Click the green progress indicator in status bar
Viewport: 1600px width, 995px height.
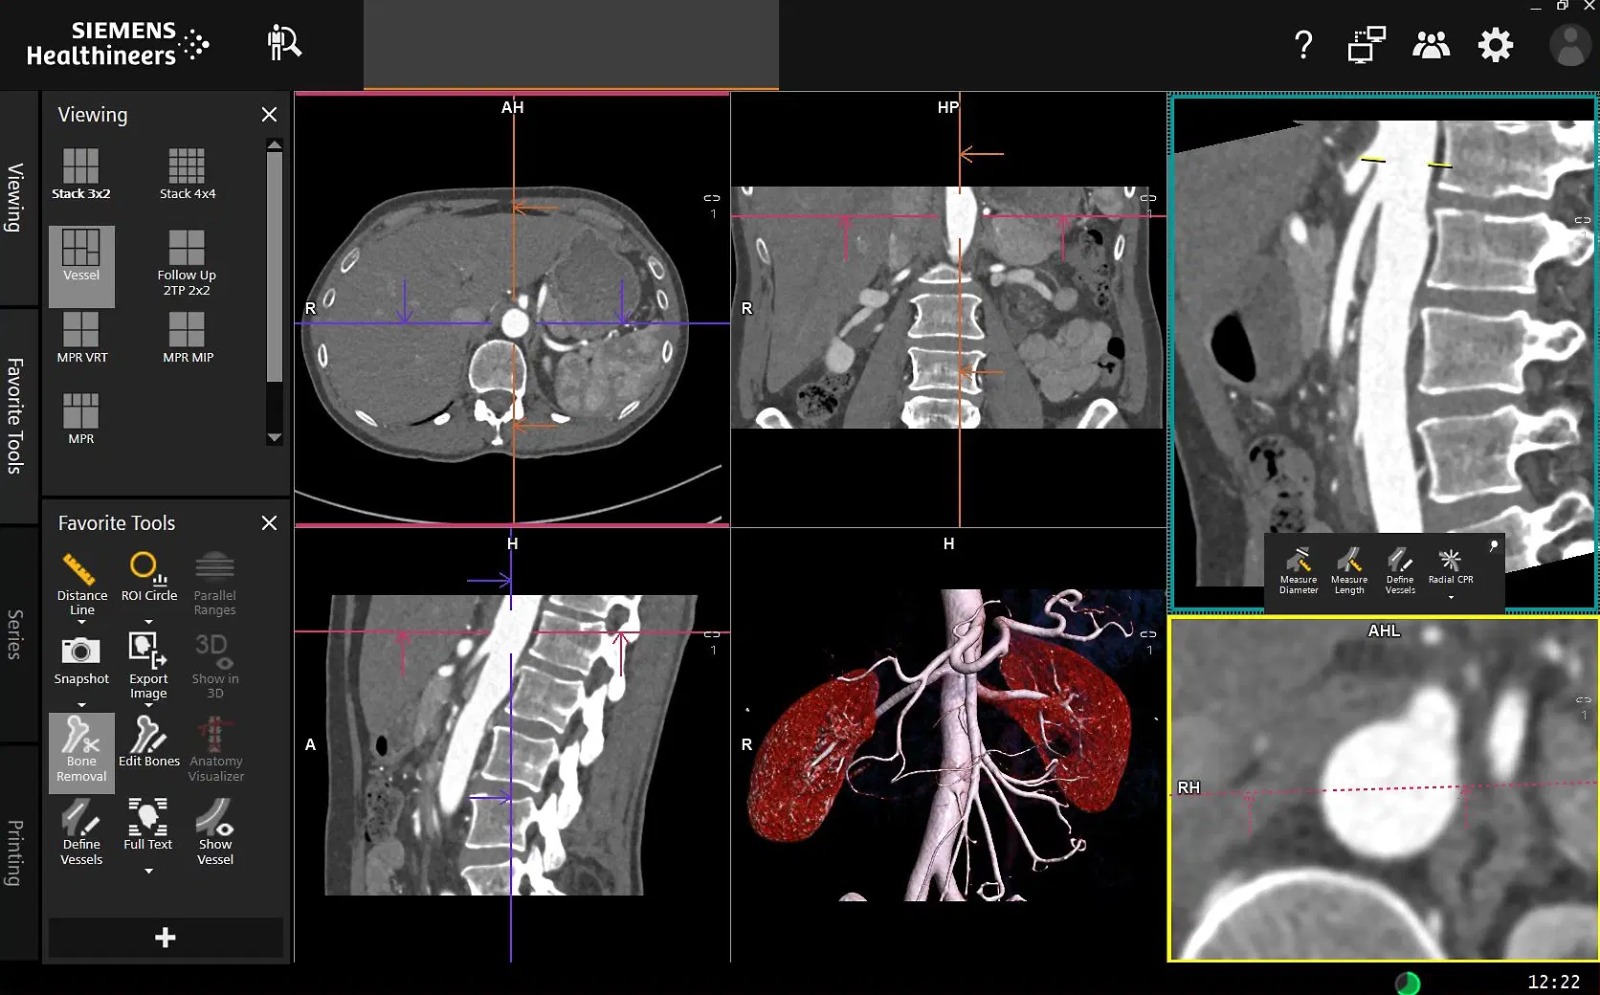(1407, 983)
